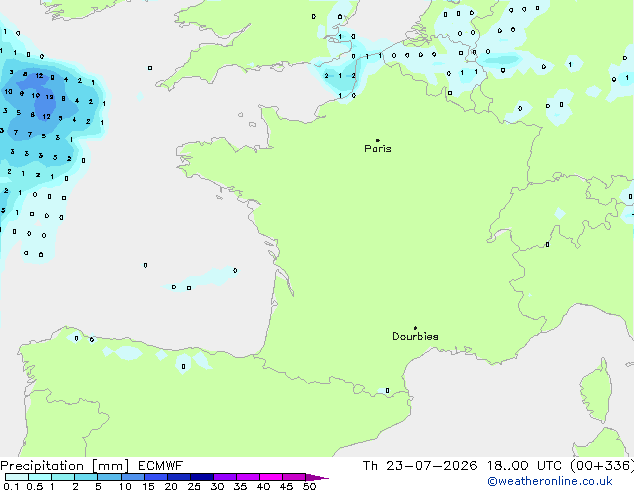Click the legend scale label '0.5'
This screenshot has width=634, height=490.
point(35,486)
